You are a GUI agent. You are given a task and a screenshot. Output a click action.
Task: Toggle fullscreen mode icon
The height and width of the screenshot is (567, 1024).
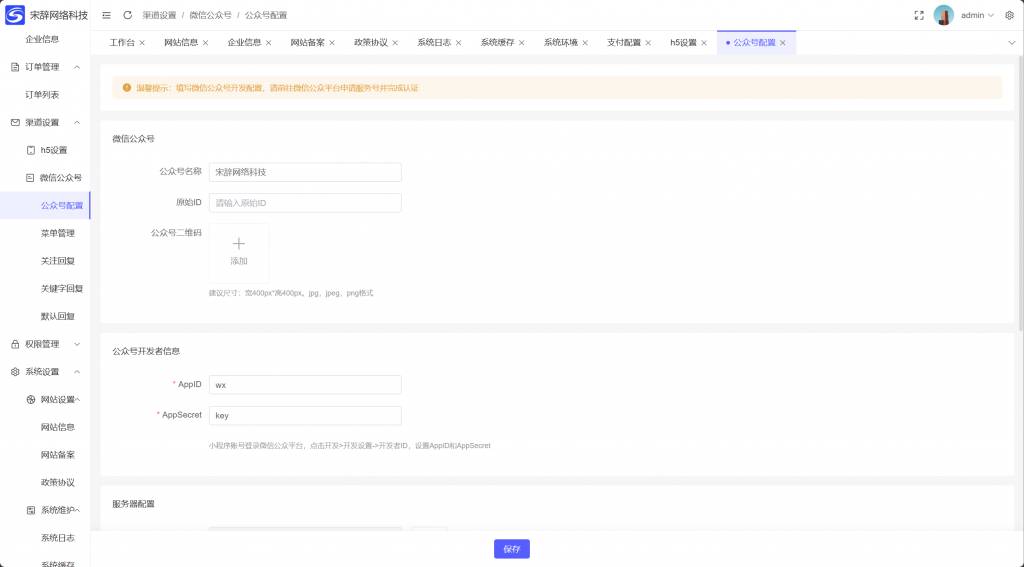tap(919, 15)
